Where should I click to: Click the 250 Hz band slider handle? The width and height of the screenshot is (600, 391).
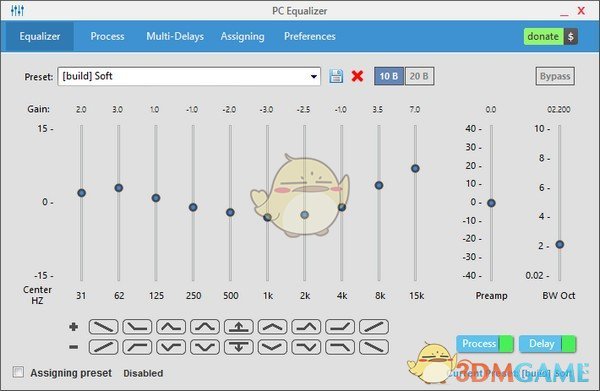[x=193, y=207]
